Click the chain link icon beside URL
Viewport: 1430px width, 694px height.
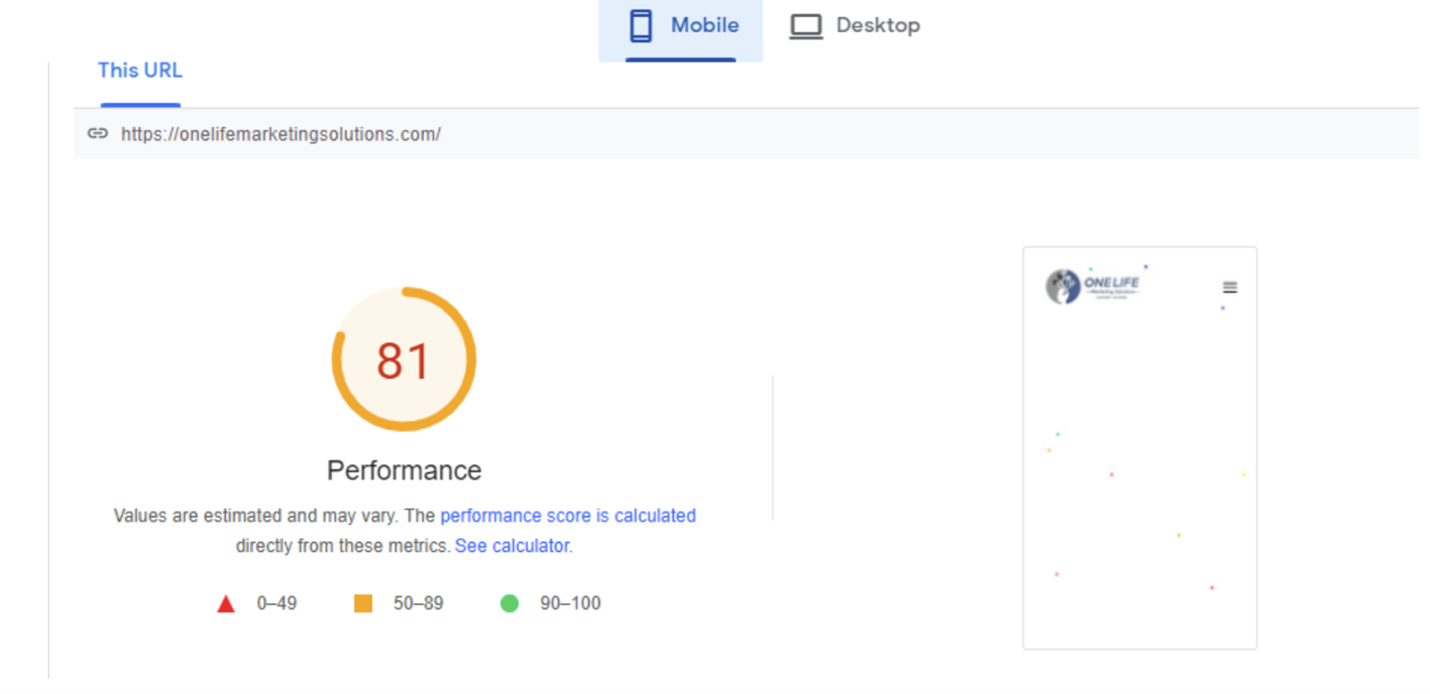point(97,134)
